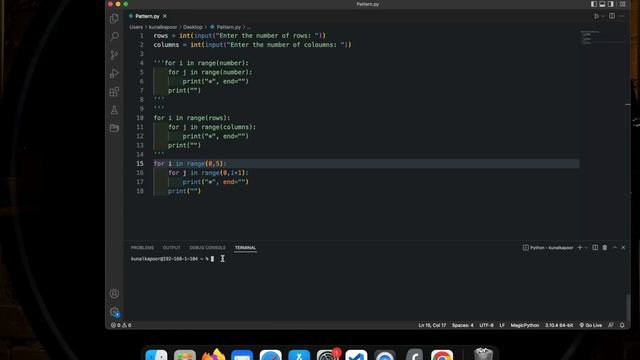640x360 pixels.
Task: Toggle secondary side bar visibility
Action: tap(611, 4)
